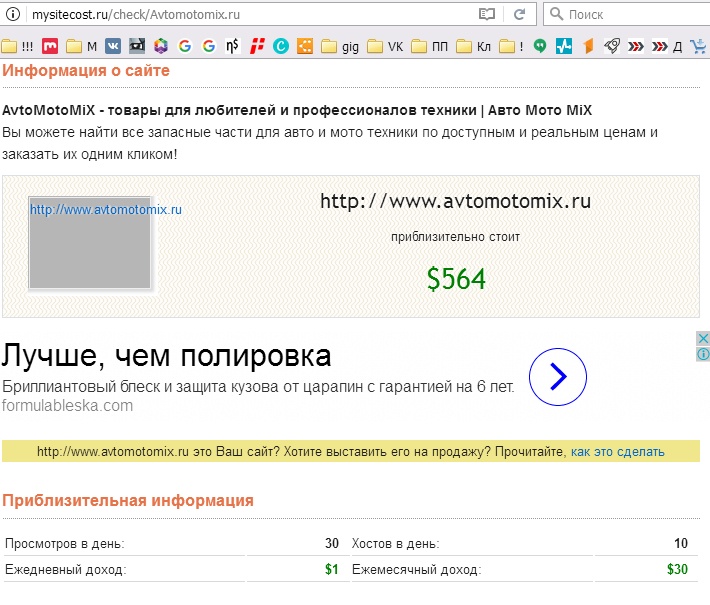Image resolution: width=710 pixels, height=605 pixels.
Task: Close the ad with the X icon
Action: [x=703, y=338]
